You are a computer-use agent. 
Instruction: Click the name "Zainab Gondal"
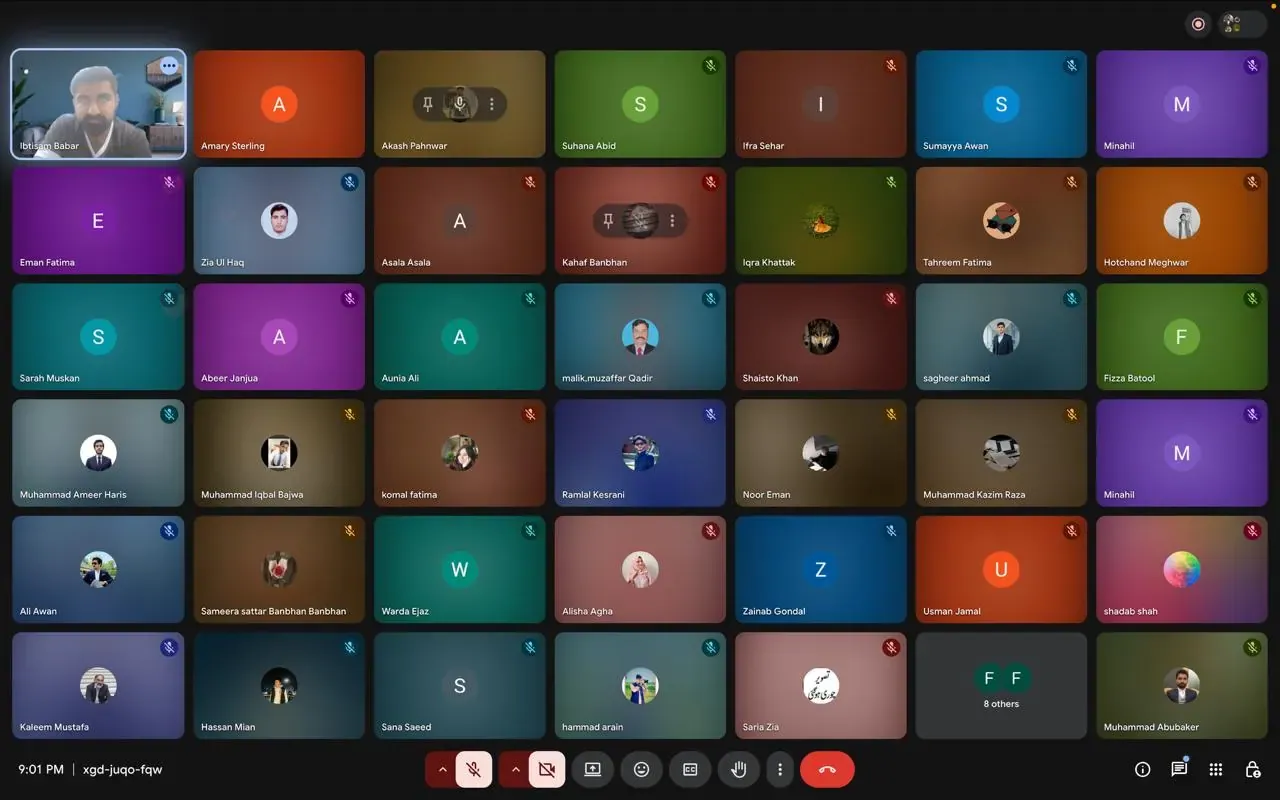click(774, 611)
